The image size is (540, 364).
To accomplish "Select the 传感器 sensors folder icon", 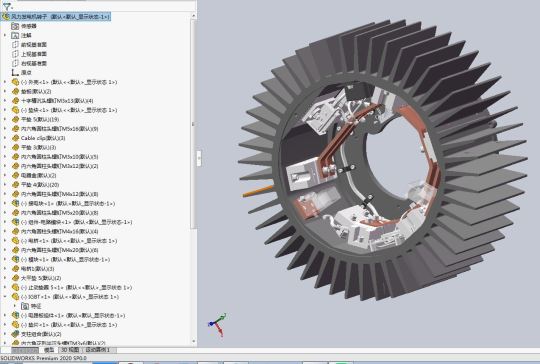I will 15,26.
